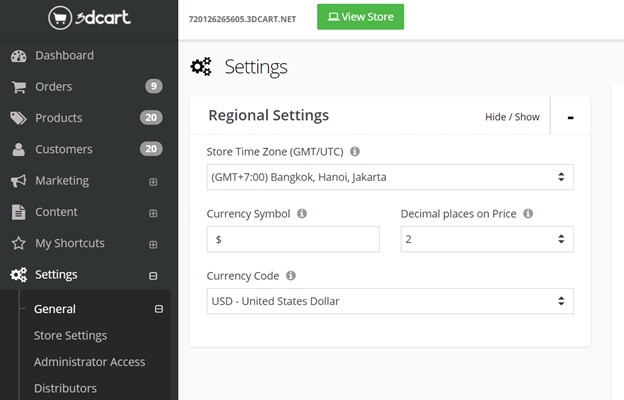Click the info icon beside Currency Code
Screen dimensions: 624x400
(291, 276)
